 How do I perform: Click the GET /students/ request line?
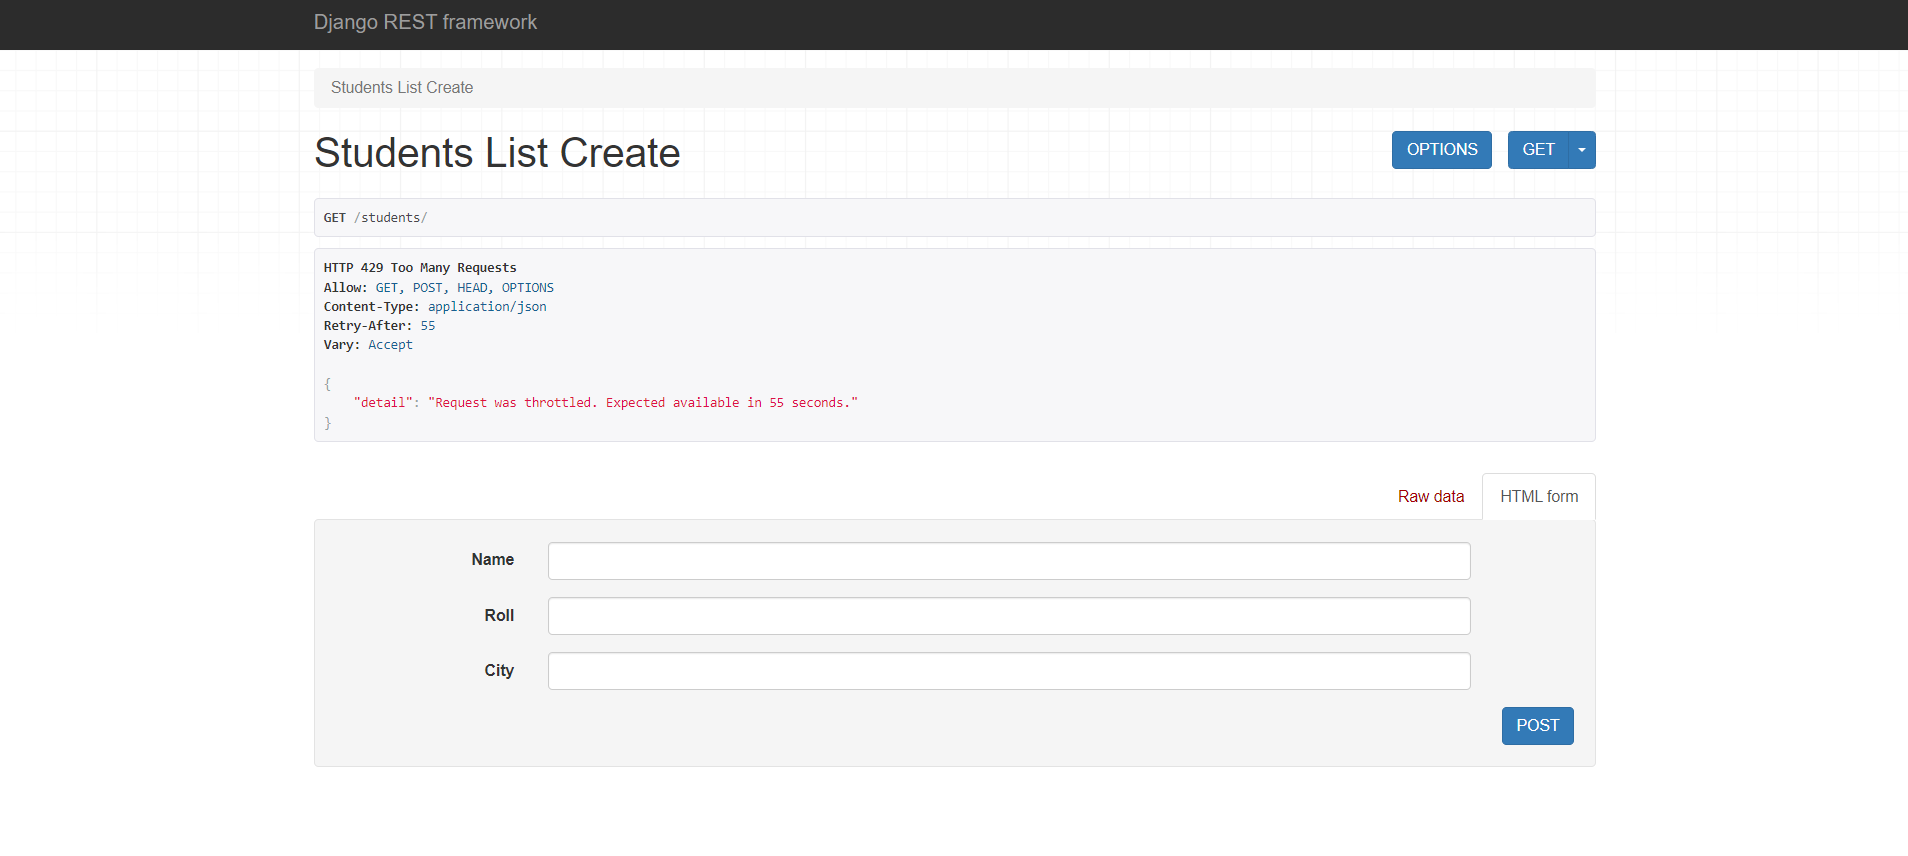click(375, 218)
